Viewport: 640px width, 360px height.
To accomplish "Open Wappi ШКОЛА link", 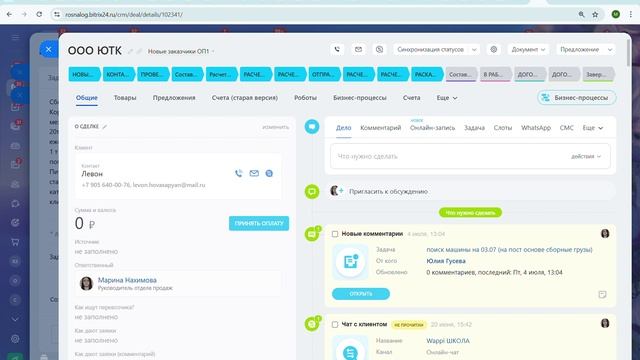I will pyautogui.click(x=448, y=340).
